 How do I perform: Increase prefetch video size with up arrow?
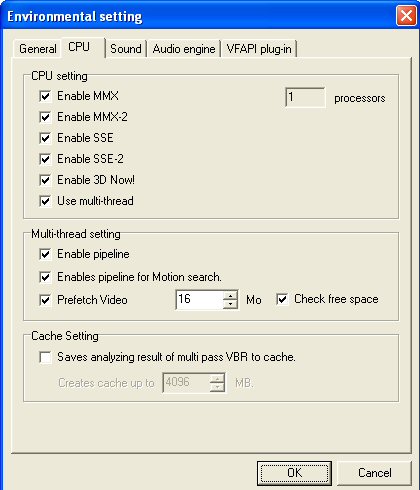(x=230, y=295)
